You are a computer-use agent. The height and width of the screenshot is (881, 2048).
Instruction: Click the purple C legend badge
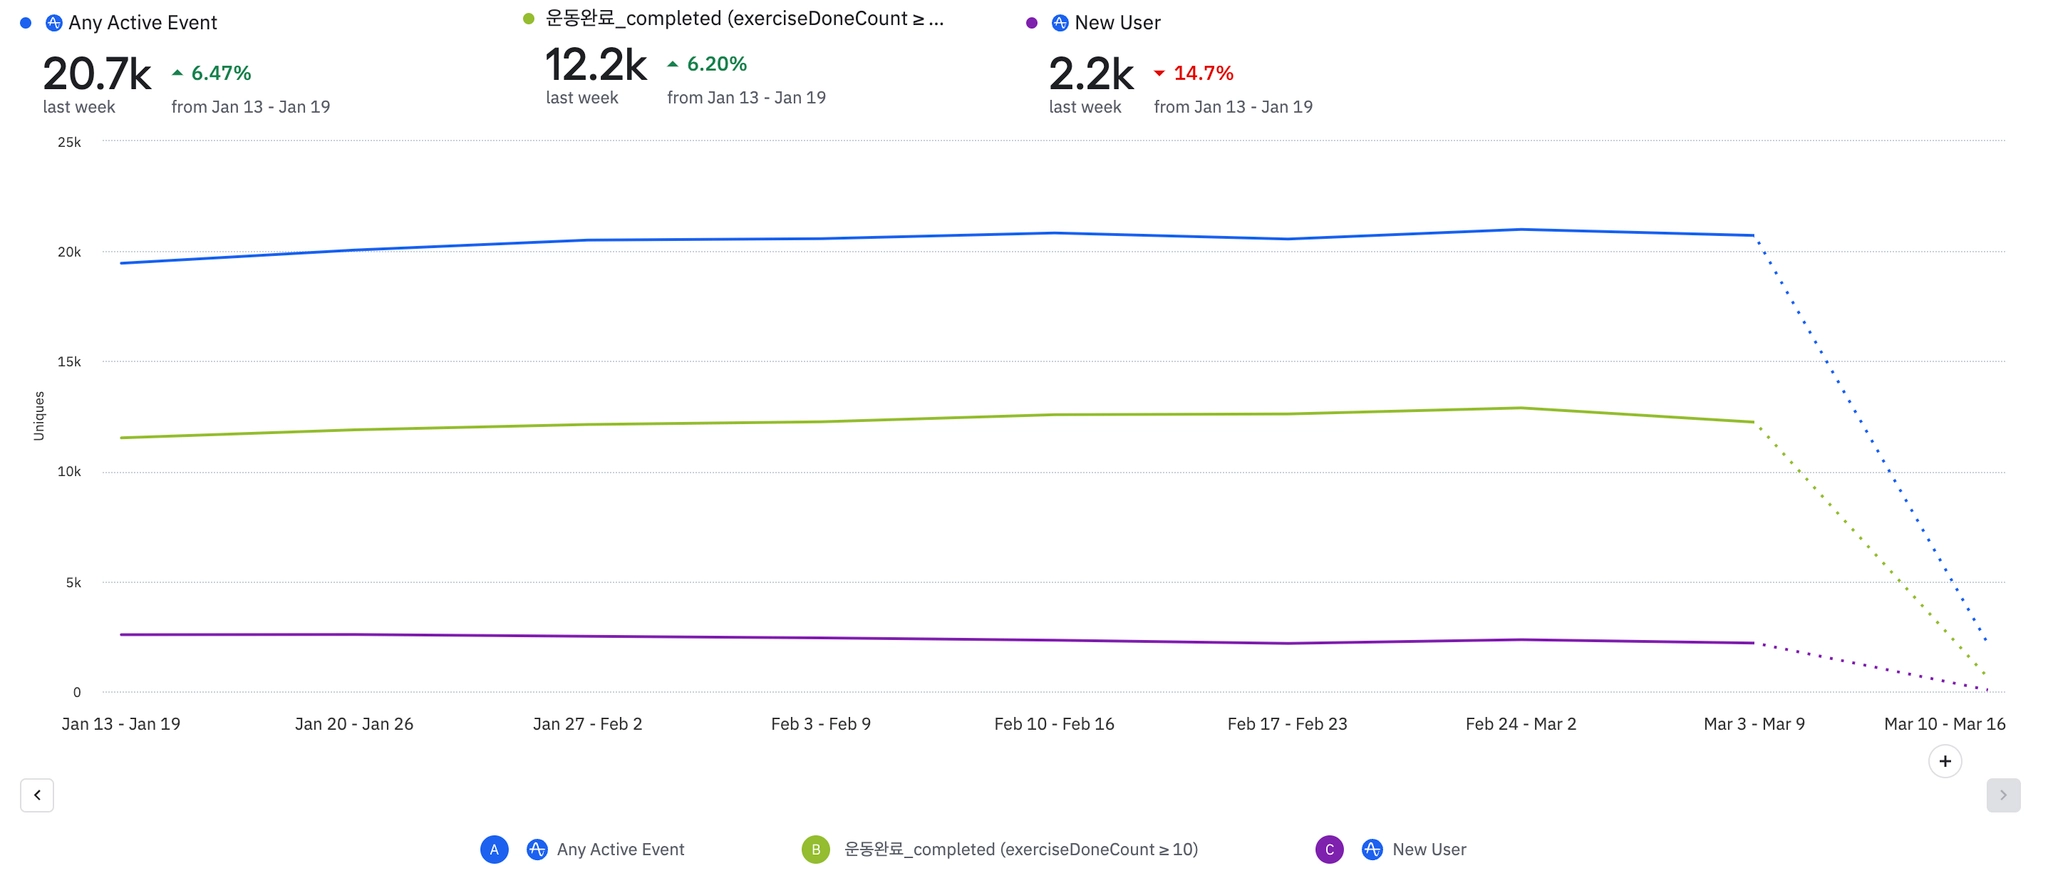[1329, 849]
